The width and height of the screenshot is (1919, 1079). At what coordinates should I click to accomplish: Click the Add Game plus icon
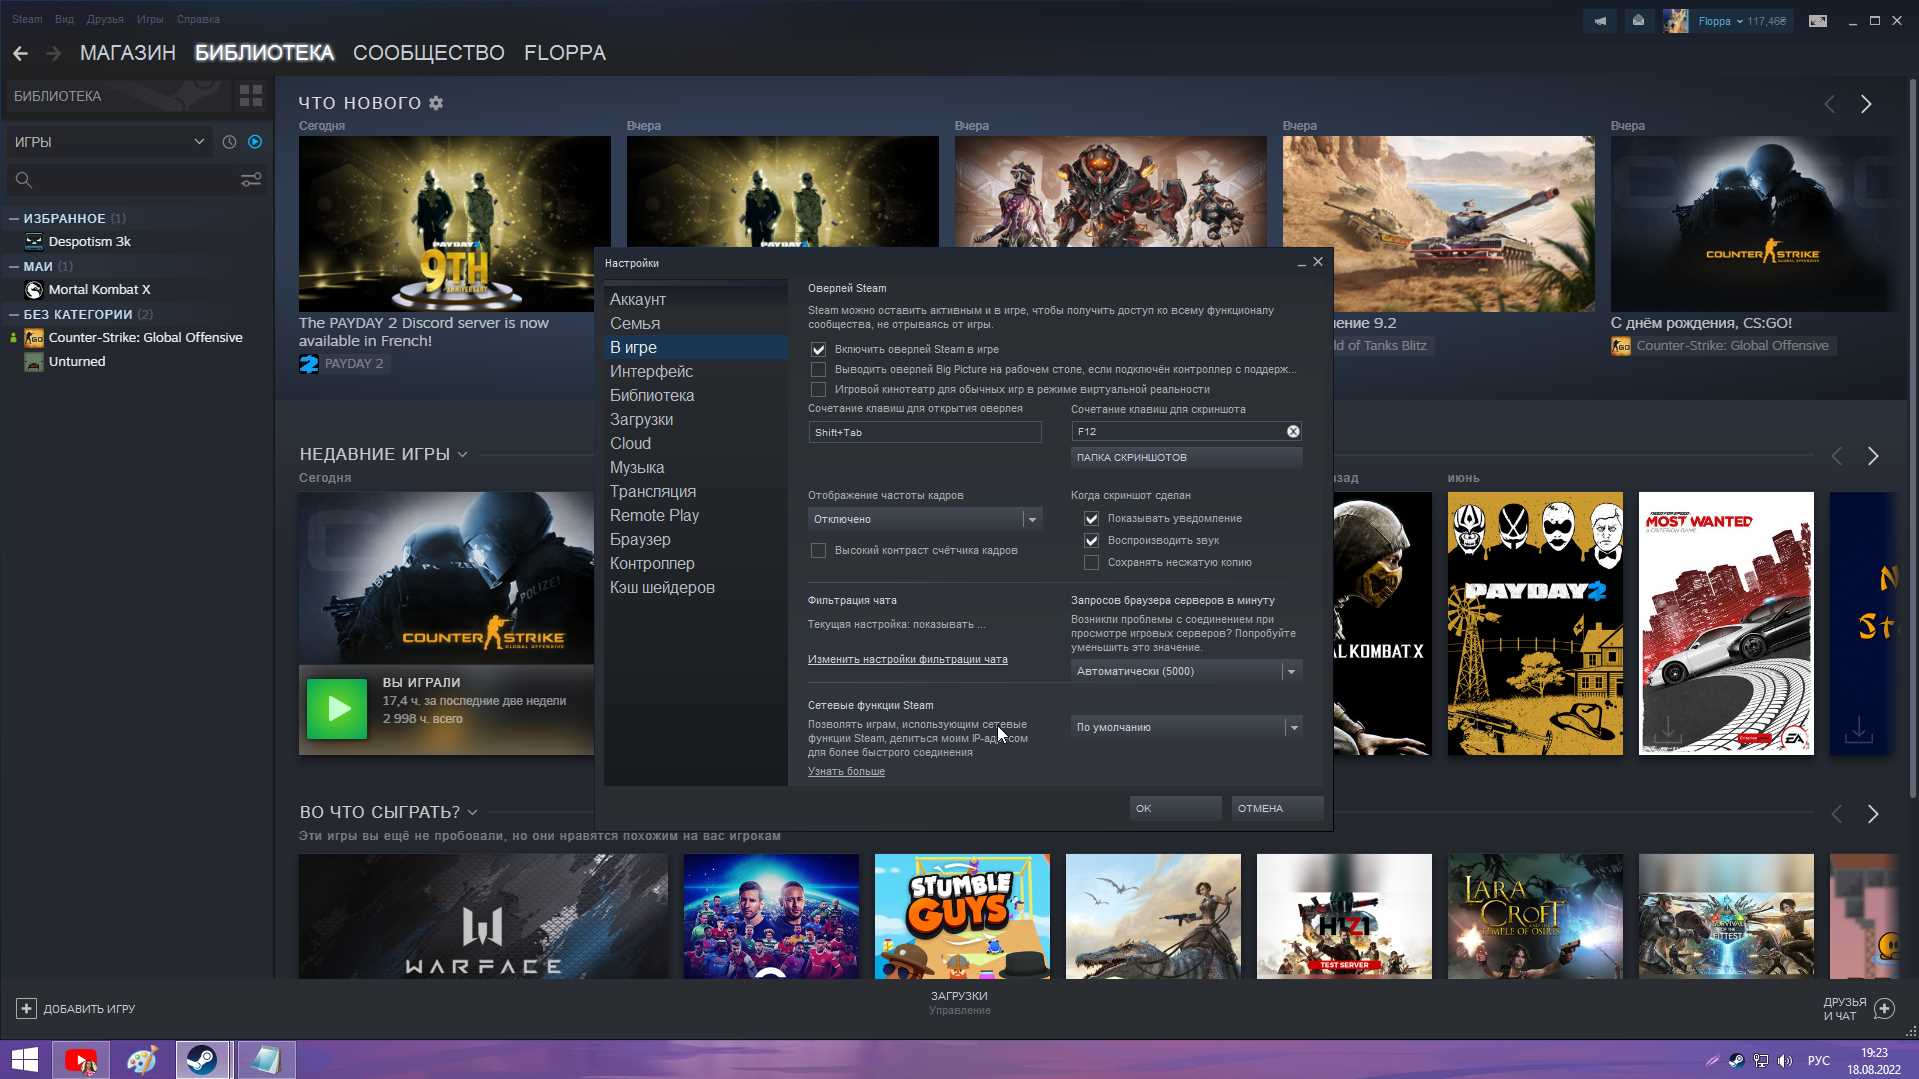(x=27, y=1009)
